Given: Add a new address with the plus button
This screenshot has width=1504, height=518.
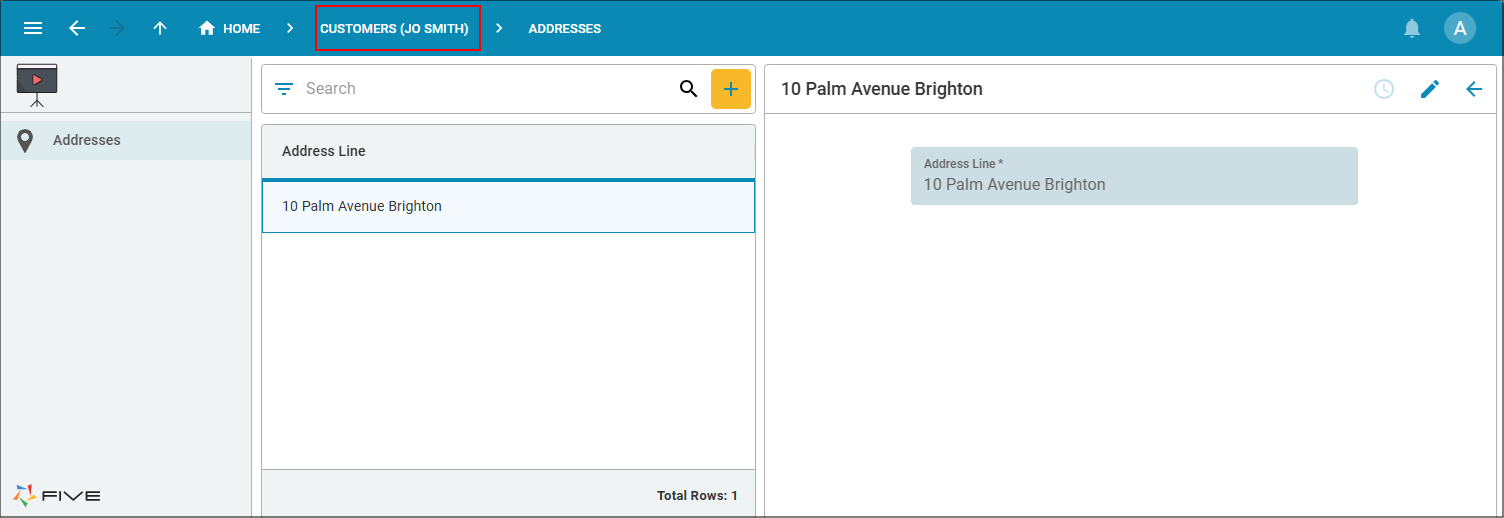Looking at the screenshot, I should (731, 89).
